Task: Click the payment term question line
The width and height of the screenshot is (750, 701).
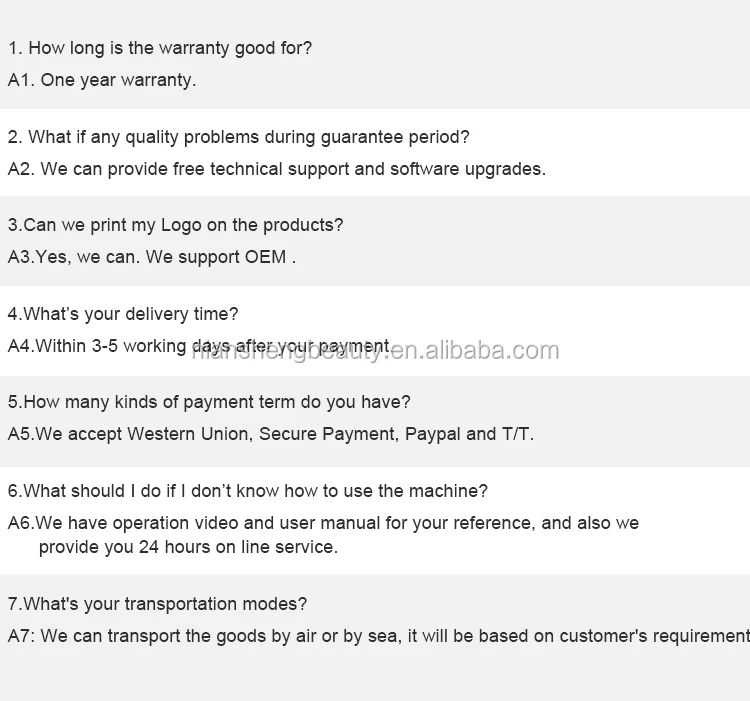Action: coord(209,403)
